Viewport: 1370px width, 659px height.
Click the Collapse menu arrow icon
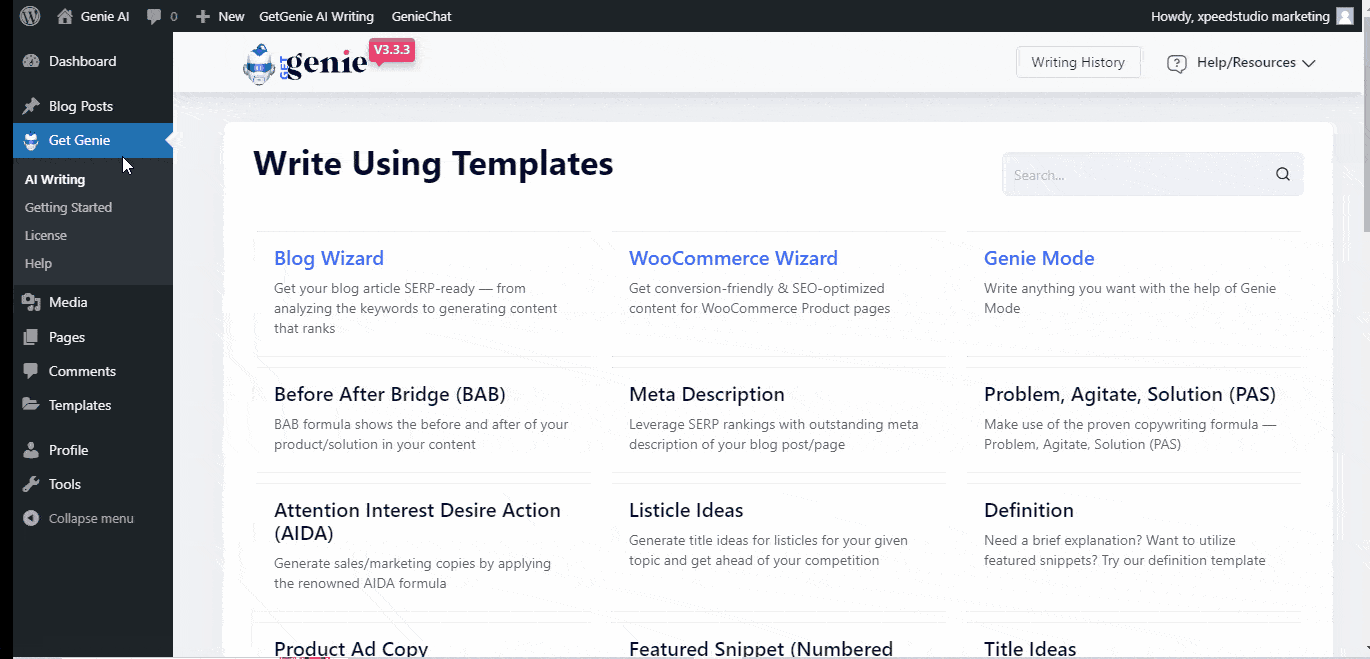[31, 518]
